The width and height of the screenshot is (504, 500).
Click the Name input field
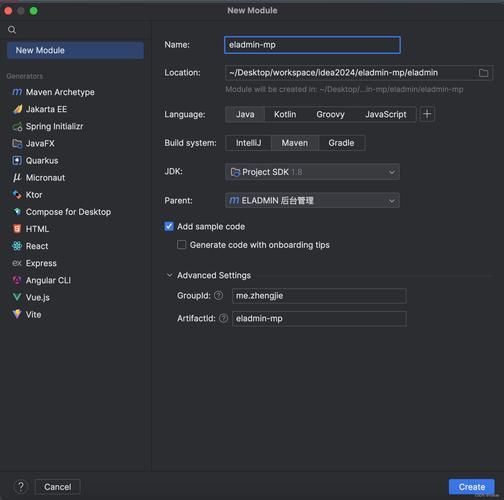point(312,45)
